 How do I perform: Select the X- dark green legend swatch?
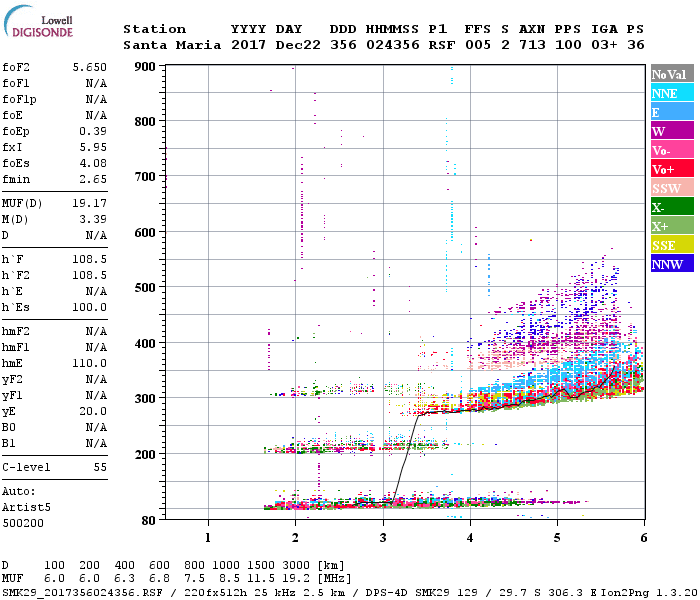pos(672,207)
